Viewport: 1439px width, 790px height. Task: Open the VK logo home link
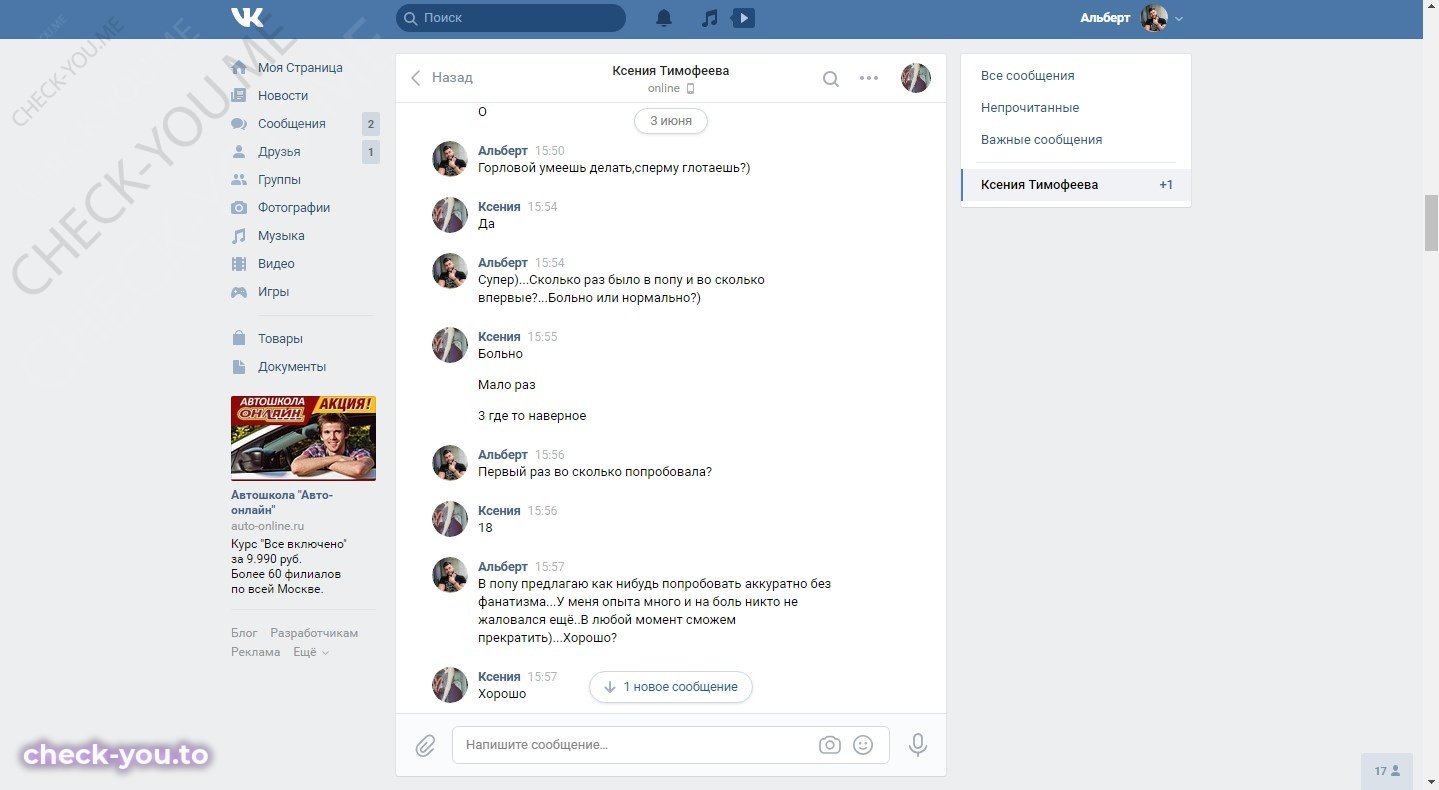(x=247, y=18)
